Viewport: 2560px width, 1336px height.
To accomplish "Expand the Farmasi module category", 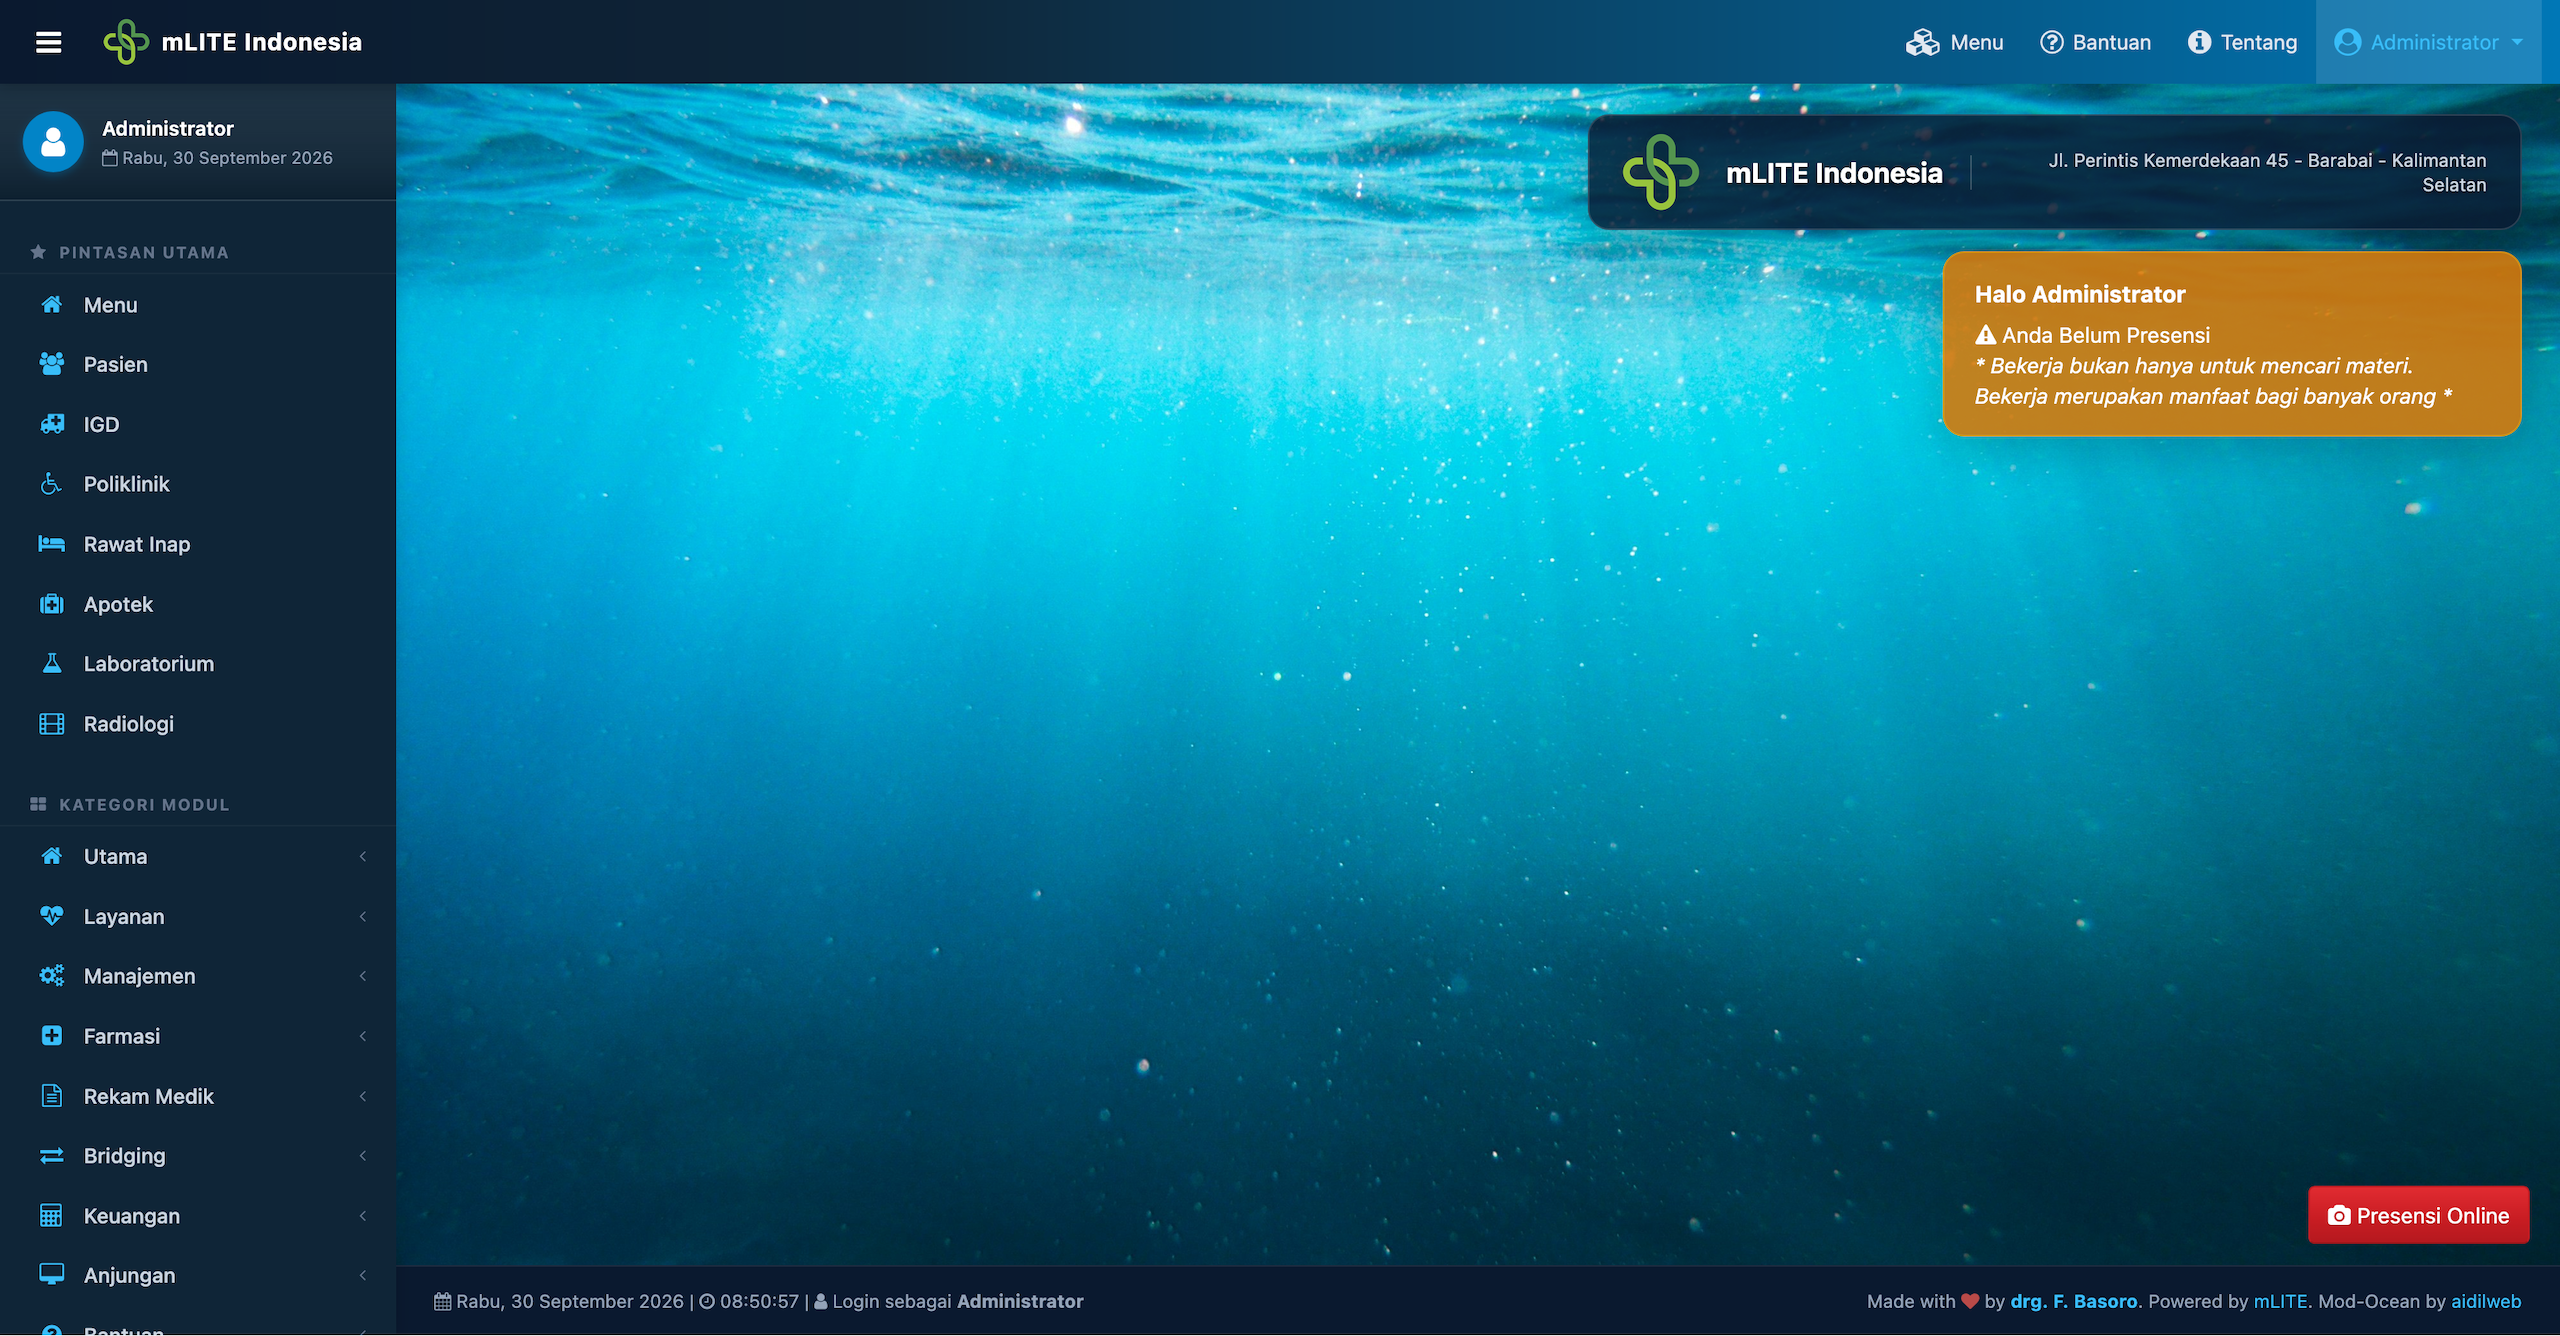I will 198,1036.
